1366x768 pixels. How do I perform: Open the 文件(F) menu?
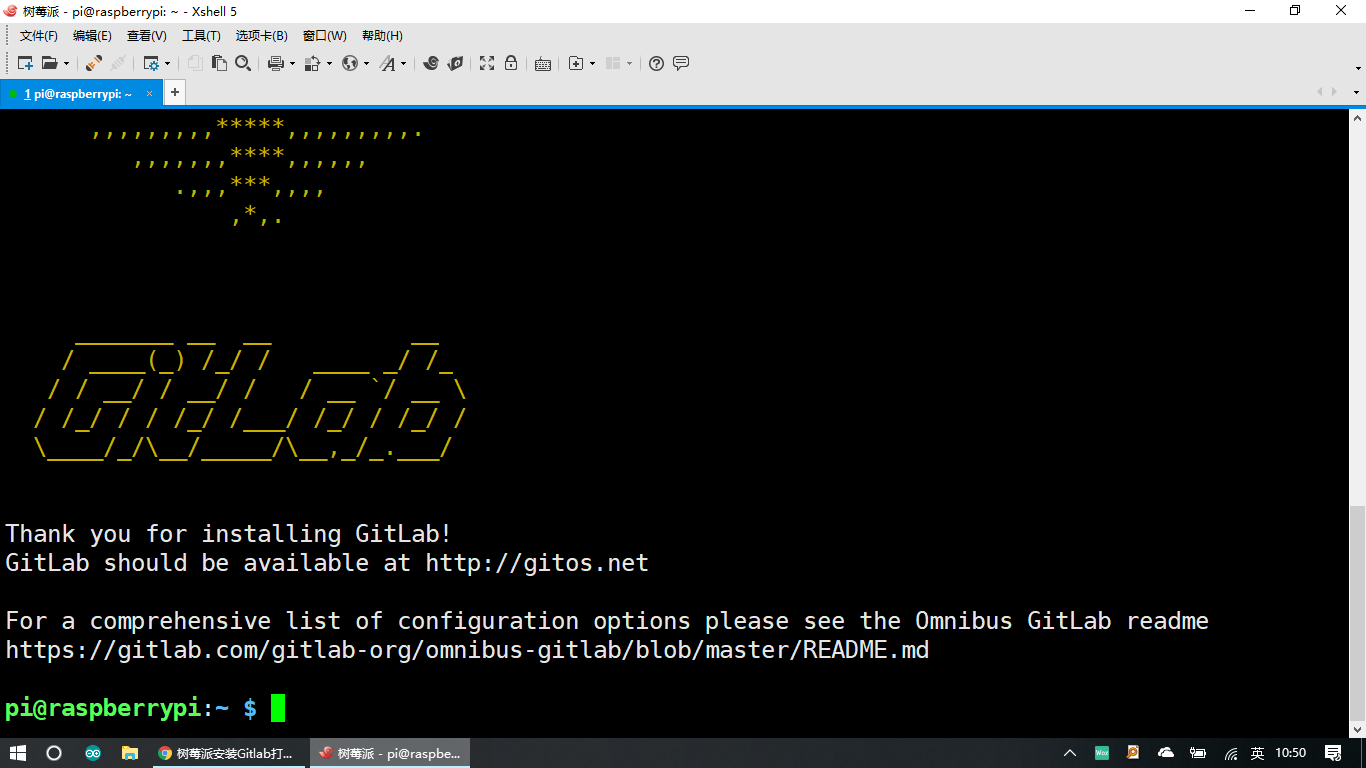[x=39, y=36]
